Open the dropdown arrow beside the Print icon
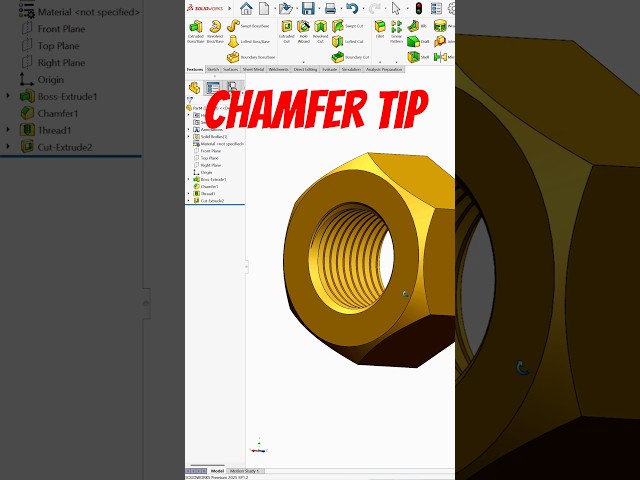Image resolution: width=640 pixels, height=480 pixels. point(341,8)
